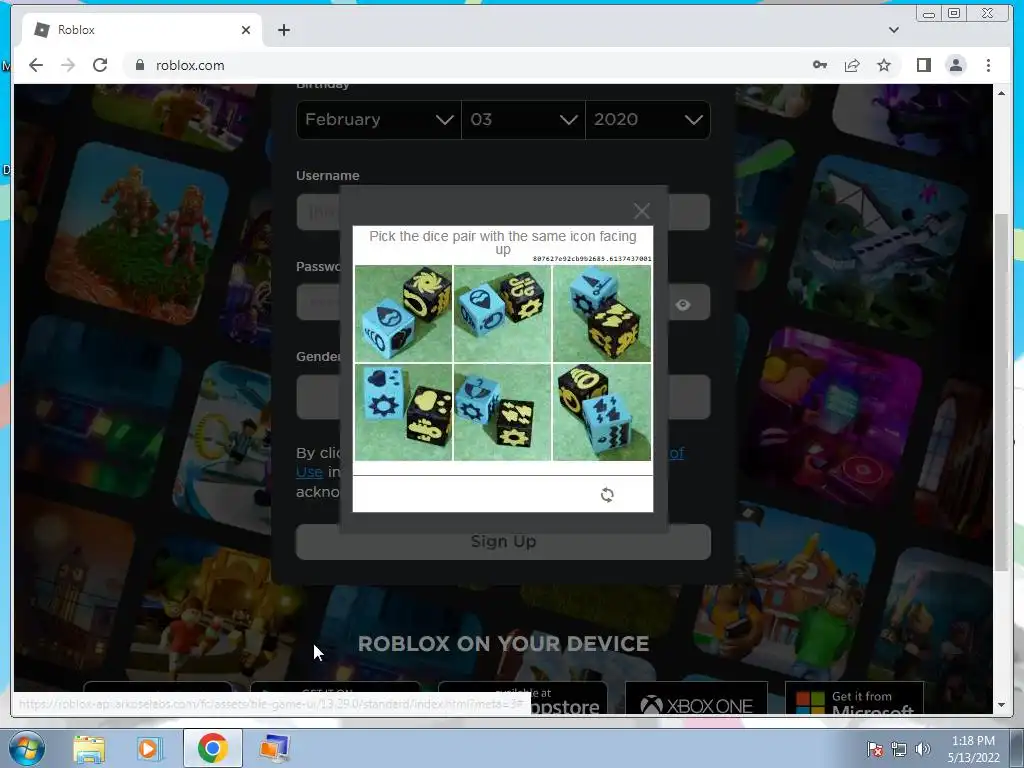Click the browser Back arrow
The image size is (1024, 768).
pyautogui.click(x=36, y=65)
